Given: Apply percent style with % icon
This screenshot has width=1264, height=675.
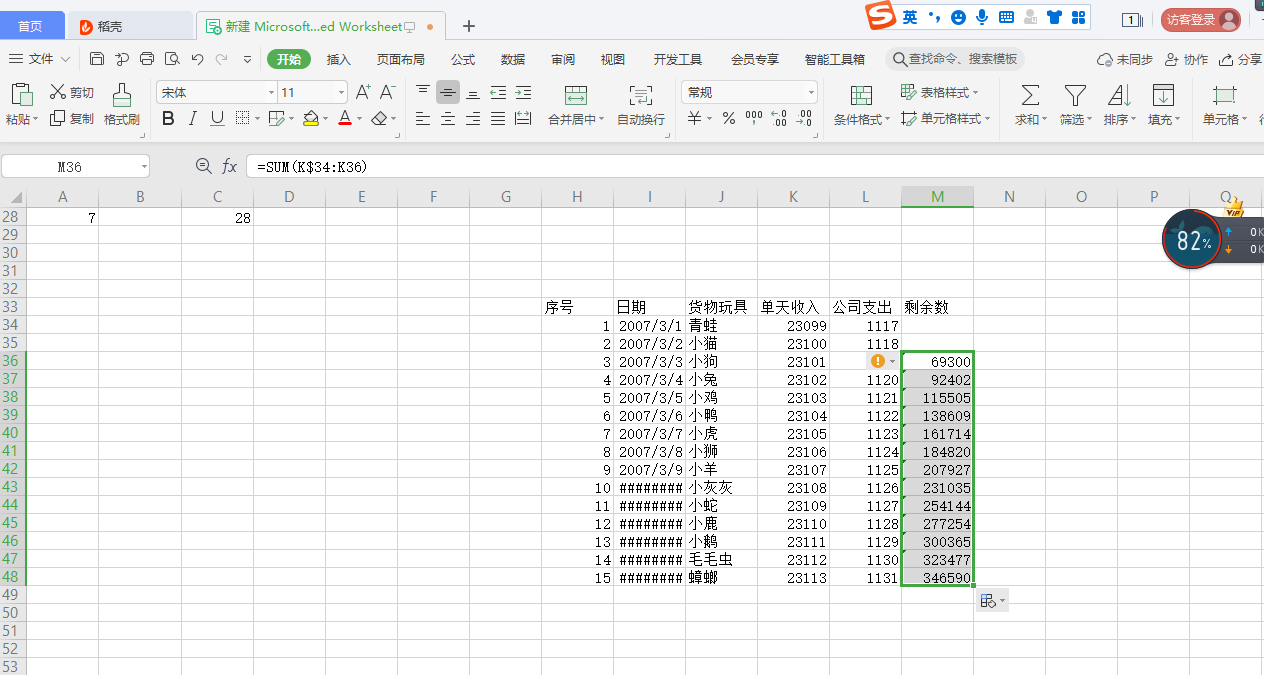Looking at the screenshot, I should click(x=729, y=118).
